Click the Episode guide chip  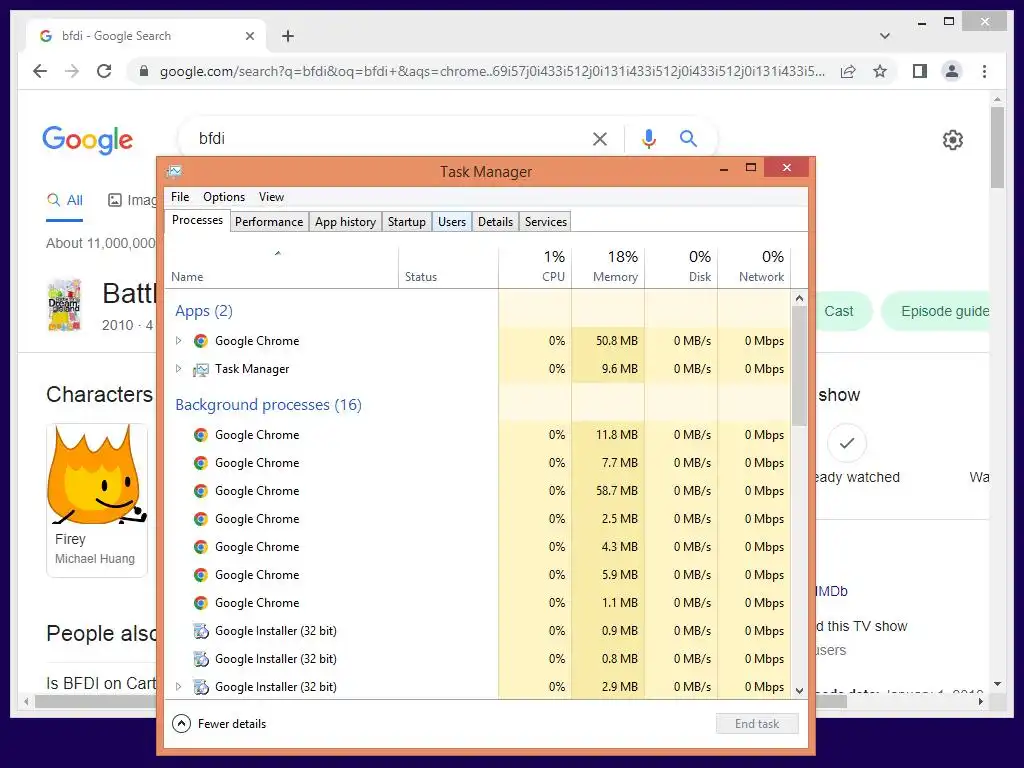tap(937, 312)
